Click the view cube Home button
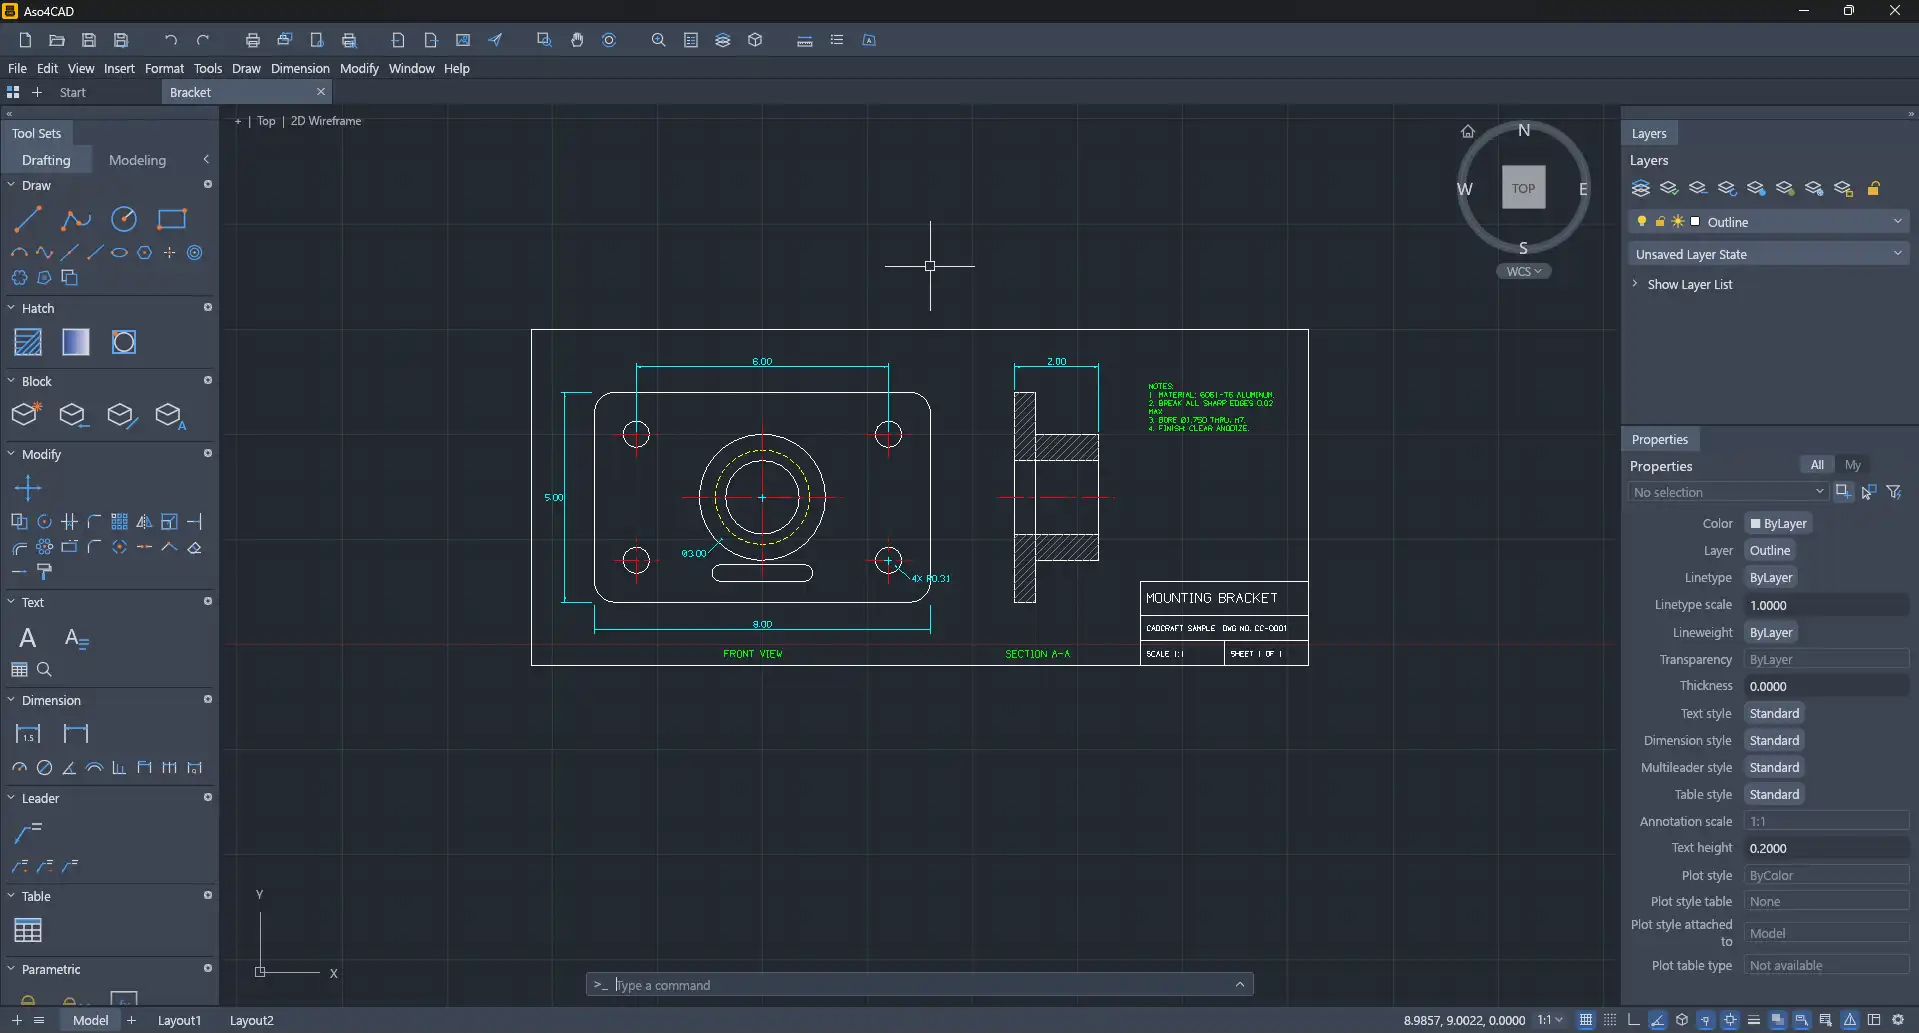This screenshot has width=1919, height=1033. click(x=1468, y=132)
